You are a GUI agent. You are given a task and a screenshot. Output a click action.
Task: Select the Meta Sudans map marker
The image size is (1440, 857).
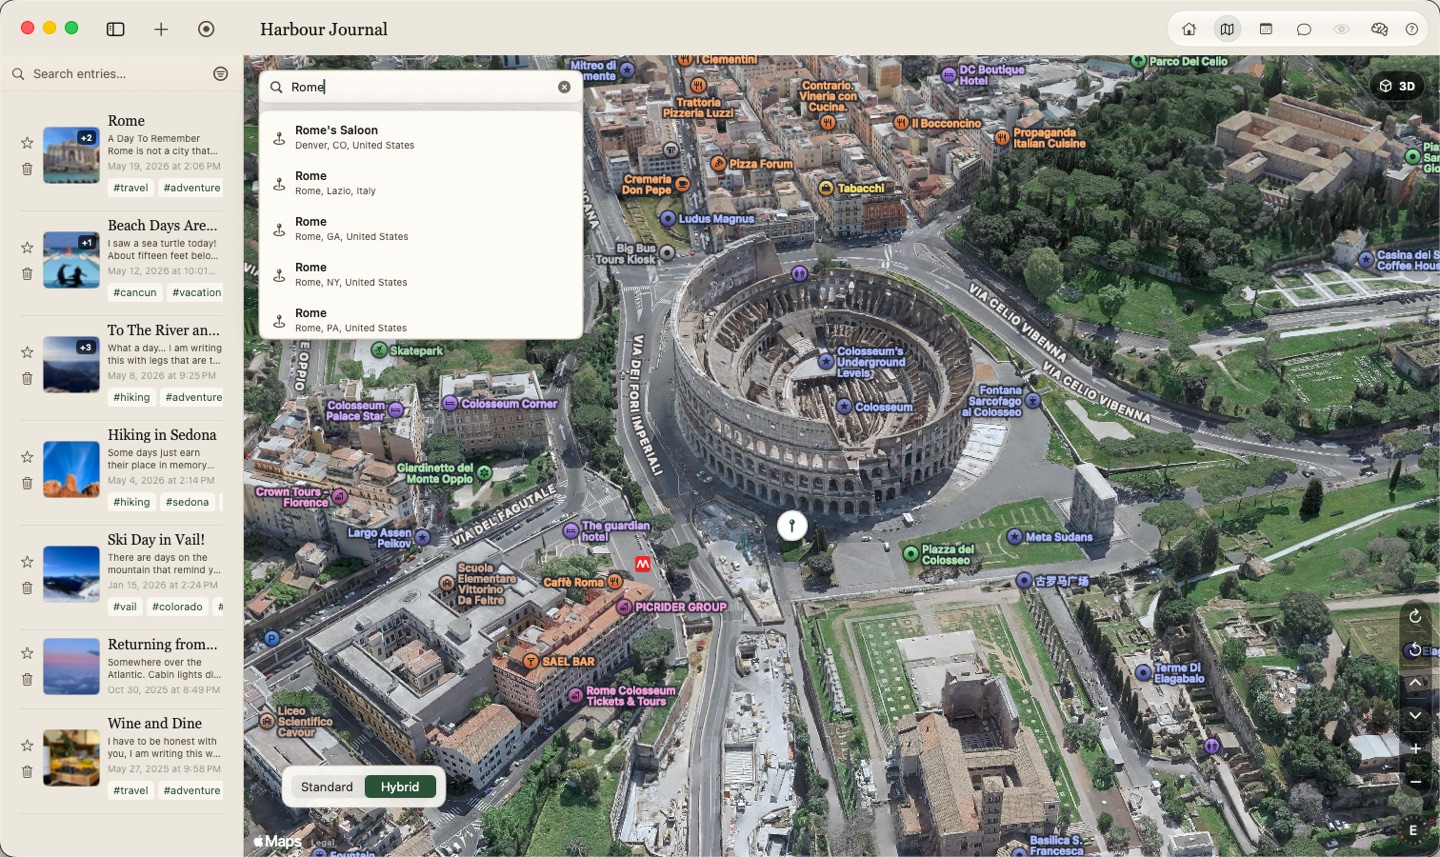pyautogui.click(x=1015, y=537)
